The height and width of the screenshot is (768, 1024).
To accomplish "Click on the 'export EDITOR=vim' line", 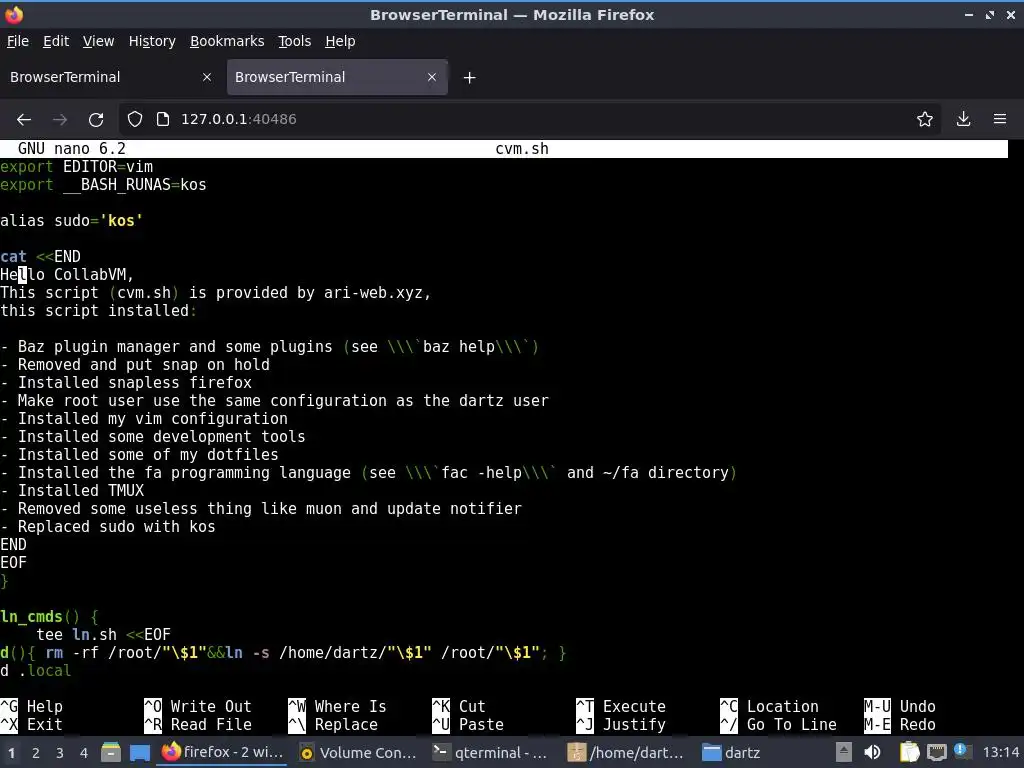I will [x=77, y=167].
